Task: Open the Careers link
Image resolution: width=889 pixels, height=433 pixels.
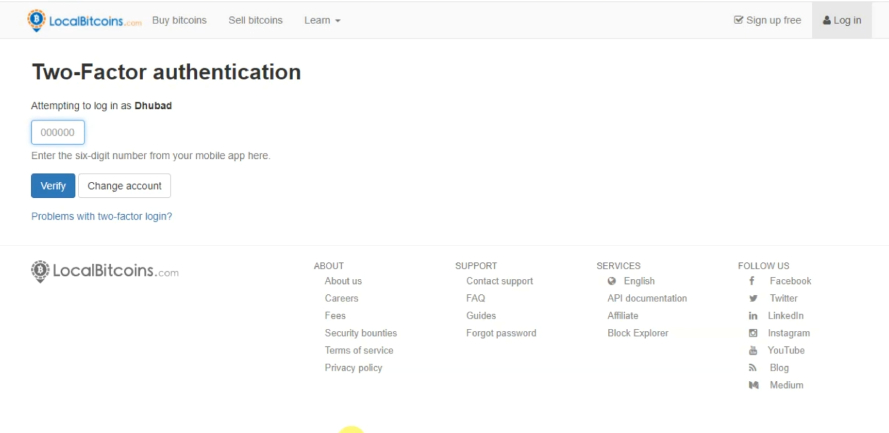Action: pyautogui.click(x=341, y=298)
